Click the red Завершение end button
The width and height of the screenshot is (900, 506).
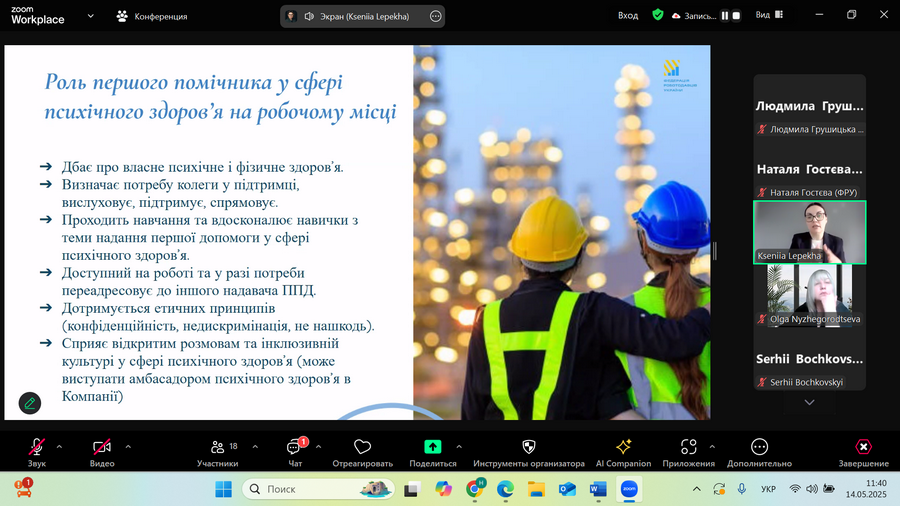pyautogui.click(x=863, y=447)
